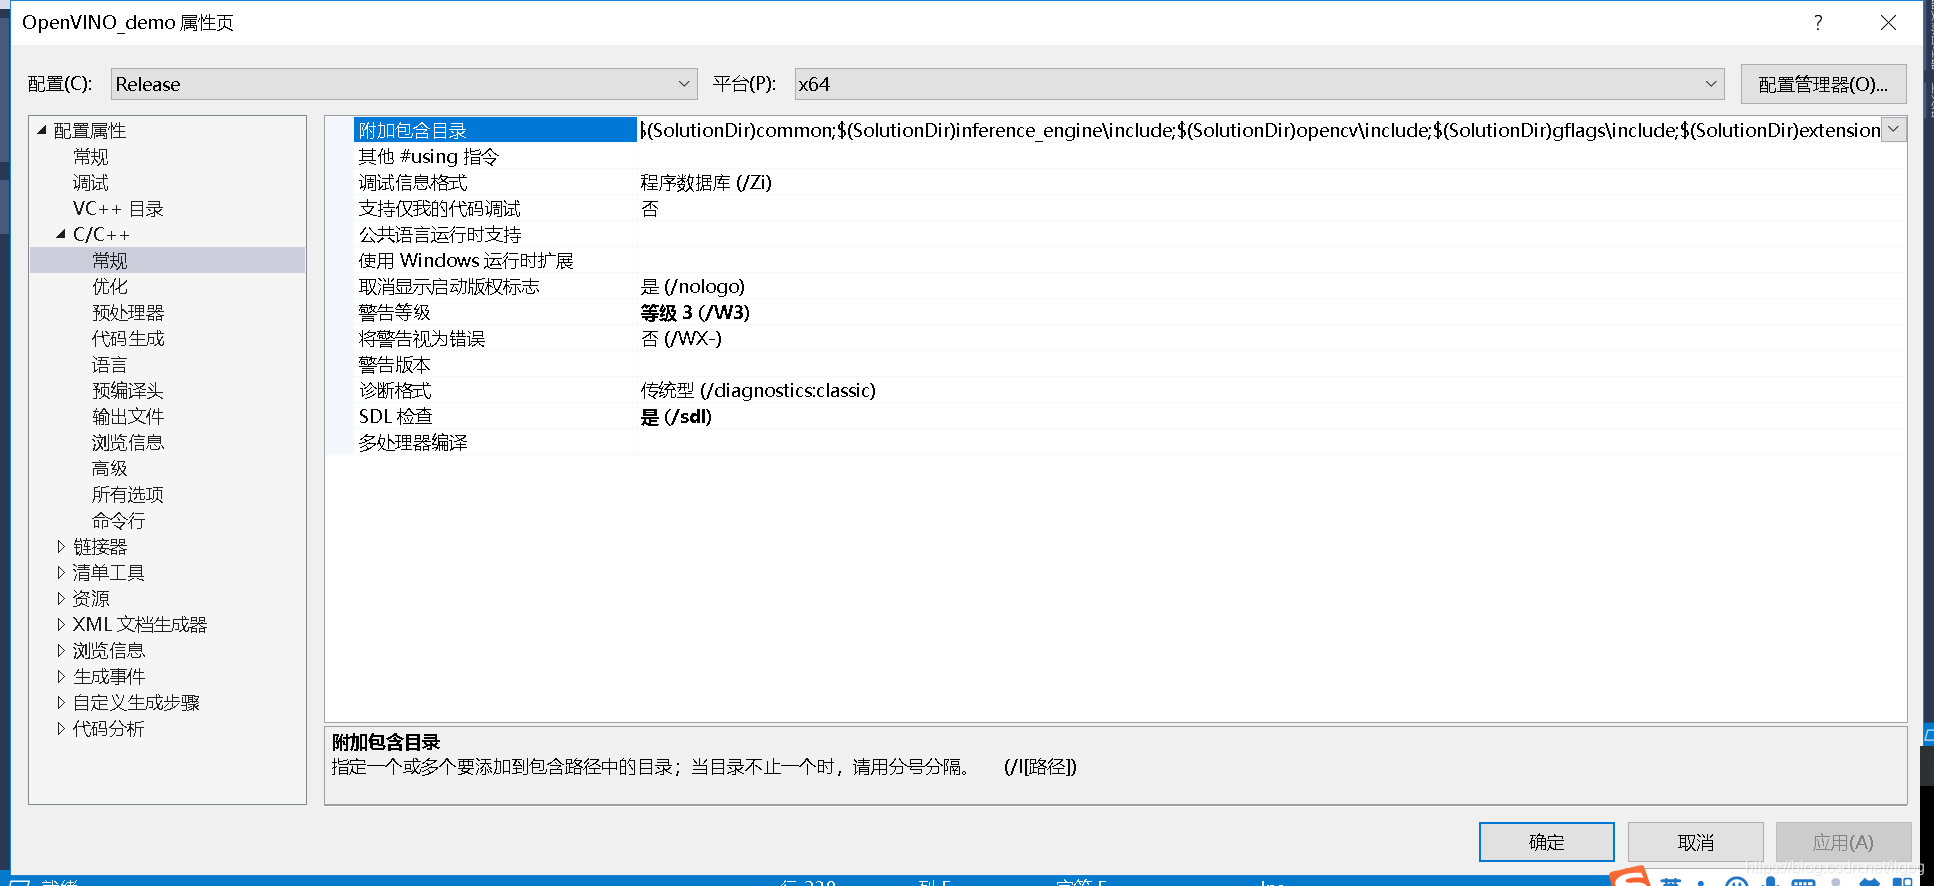Select the VC++ 目录 tree item
The height and width of the screenshot is (886, 1934).
pos(118,208)
